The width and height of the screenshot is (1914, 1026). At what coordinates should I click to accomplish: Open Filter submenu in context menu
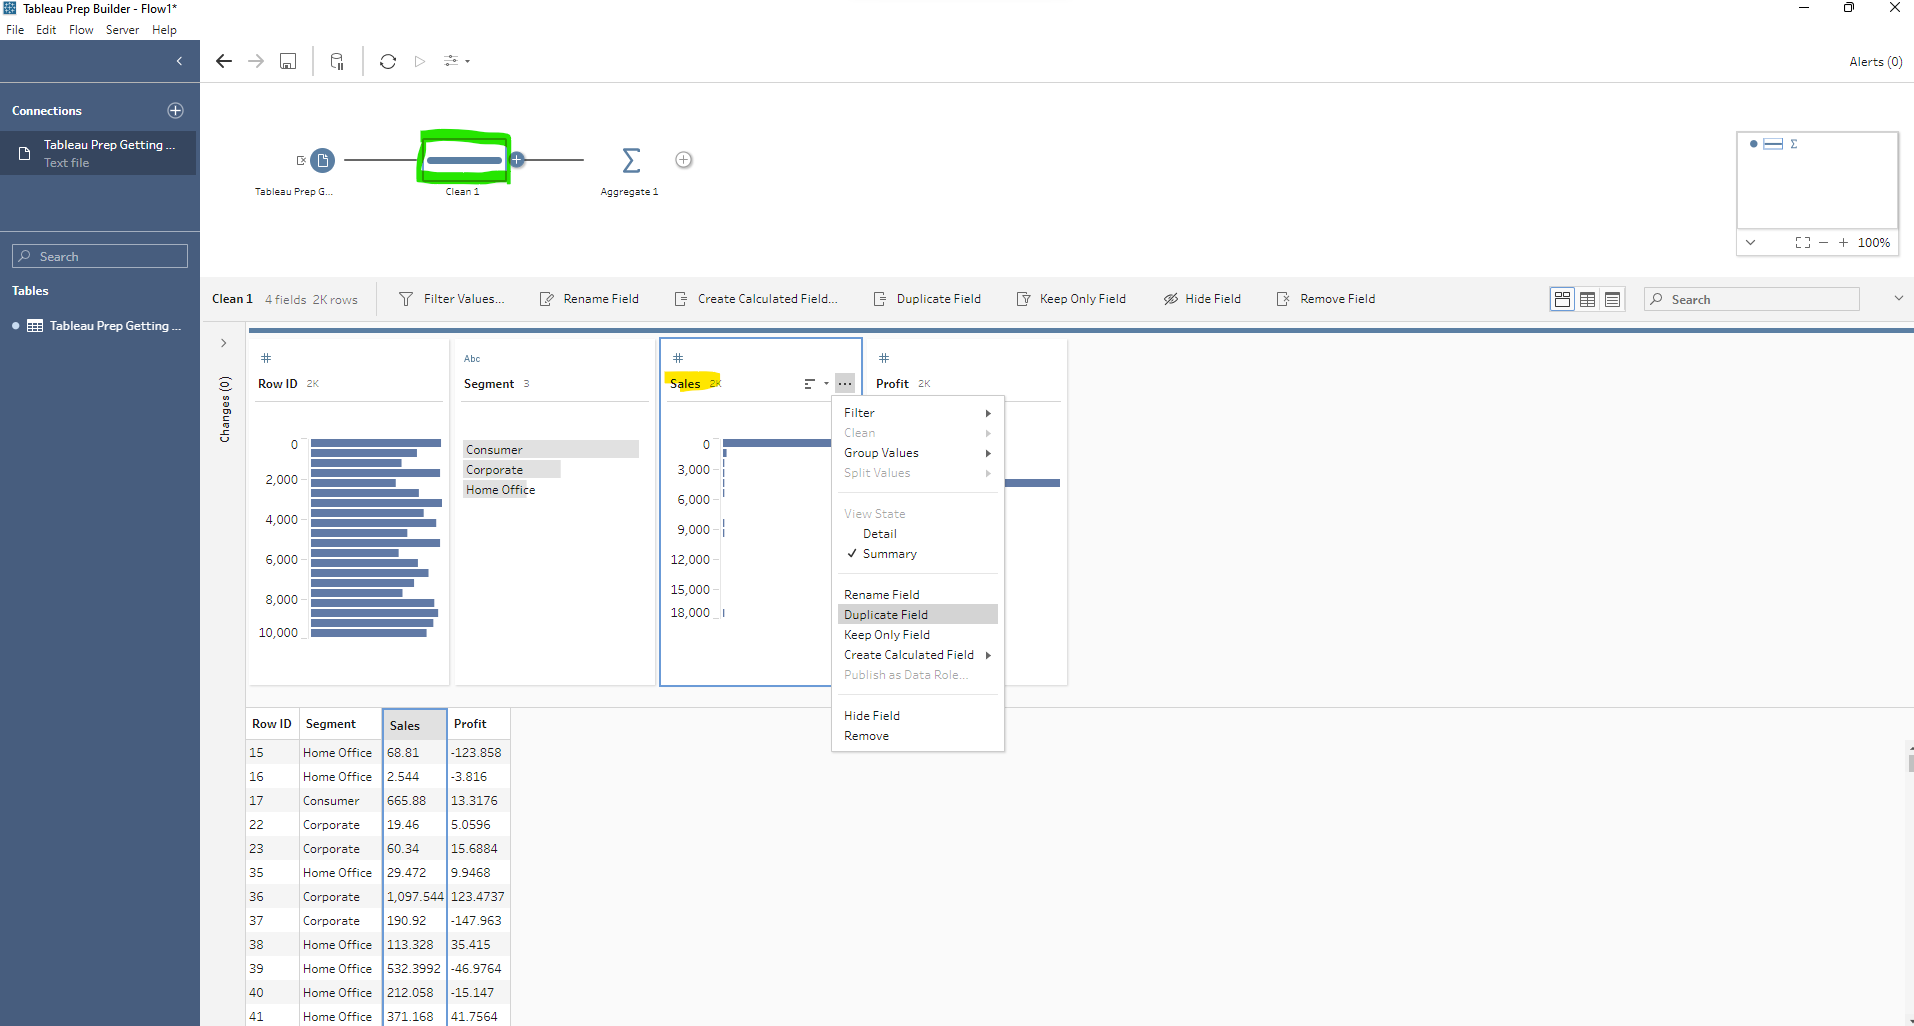(x=917, y=413)
